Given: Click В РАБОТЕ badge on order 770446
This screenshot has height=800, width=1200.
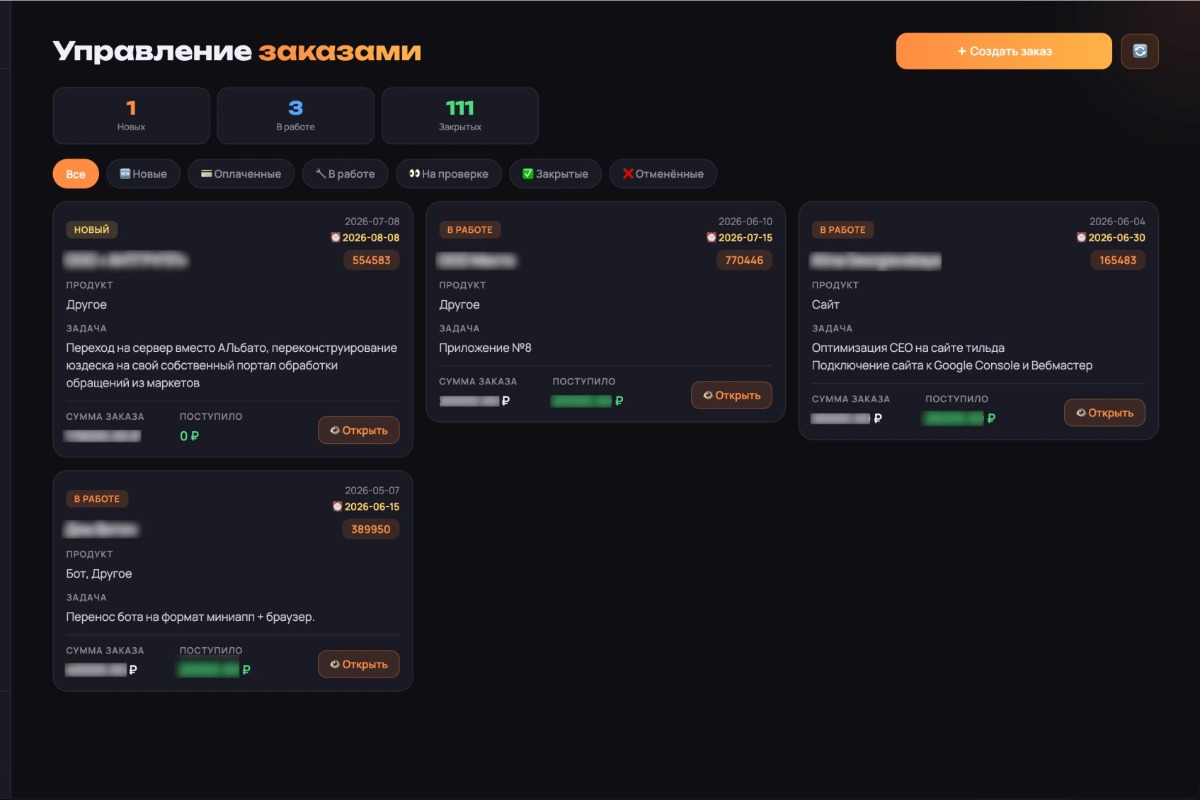Looking at the screenshot, I should click(x=470, y=230).
